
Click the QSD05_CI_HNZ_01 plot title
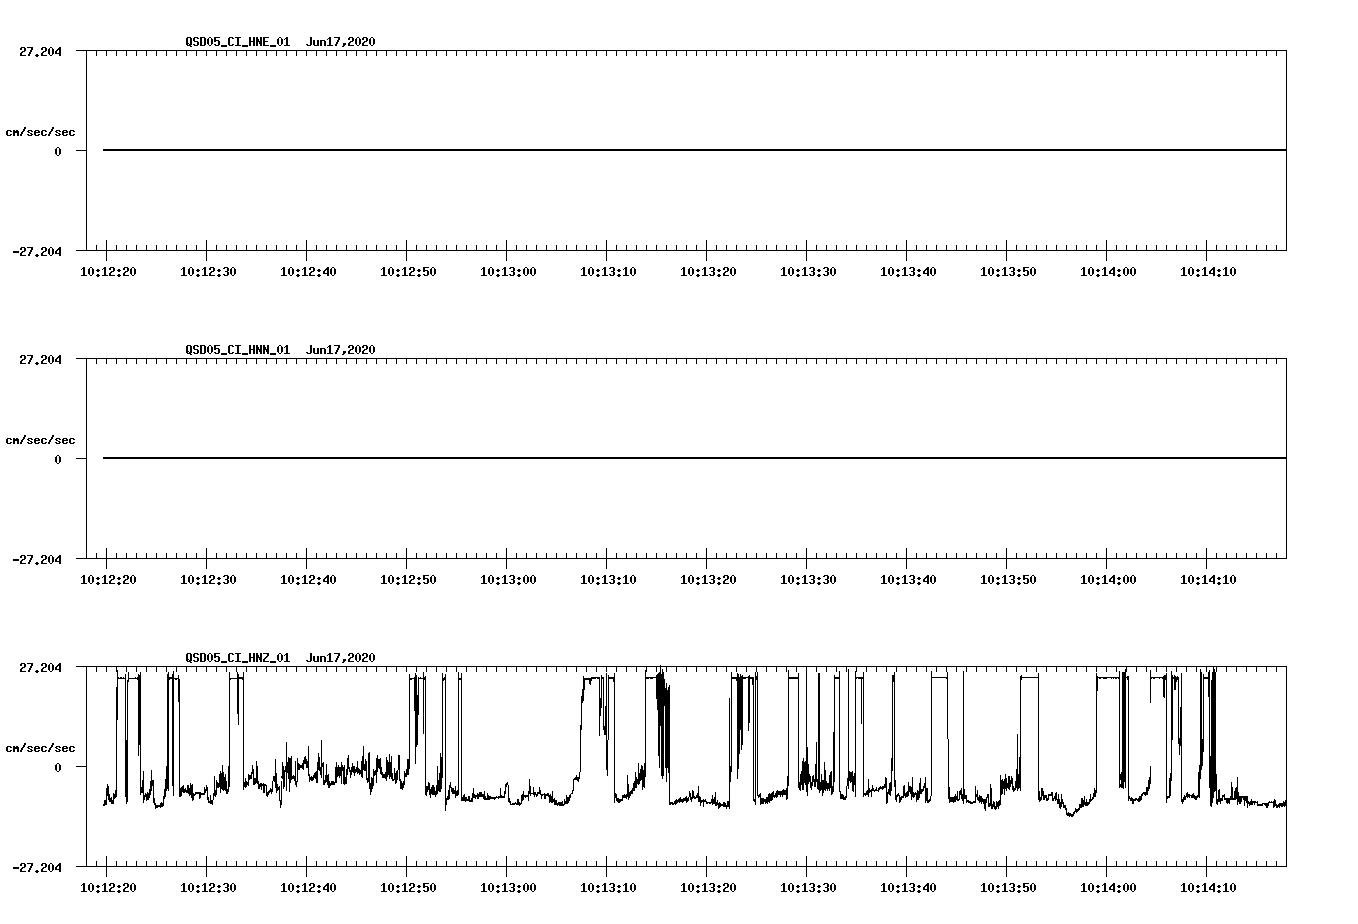[x=238, y=658]
